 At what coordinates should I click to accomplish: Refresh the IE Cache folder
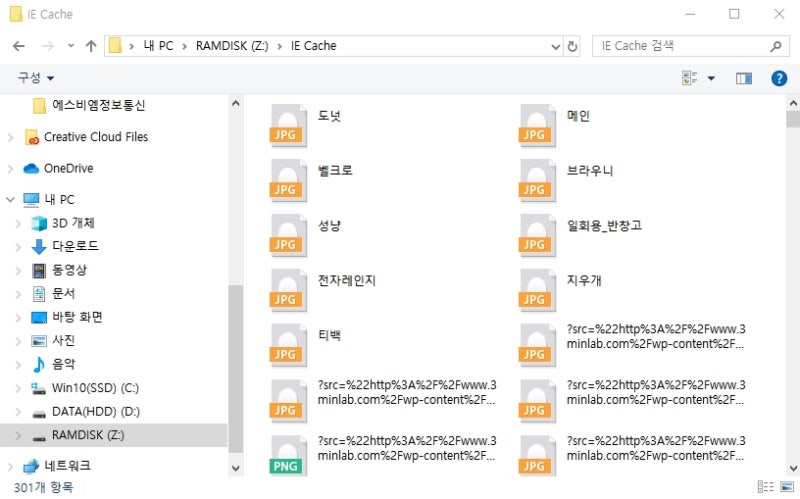point(572,46)
